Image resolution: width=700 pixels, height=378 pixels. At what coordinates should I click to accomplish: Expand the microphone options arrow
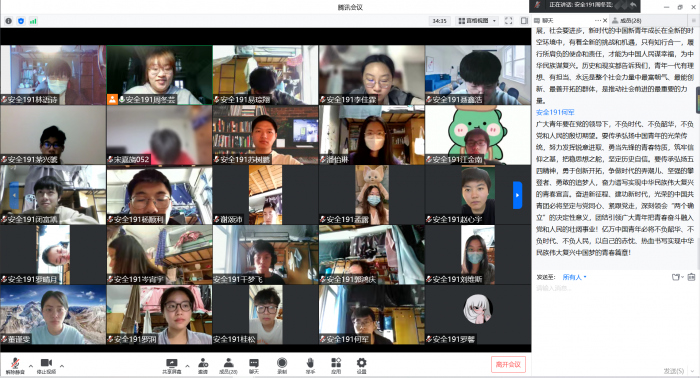click(x=31, y=366)
